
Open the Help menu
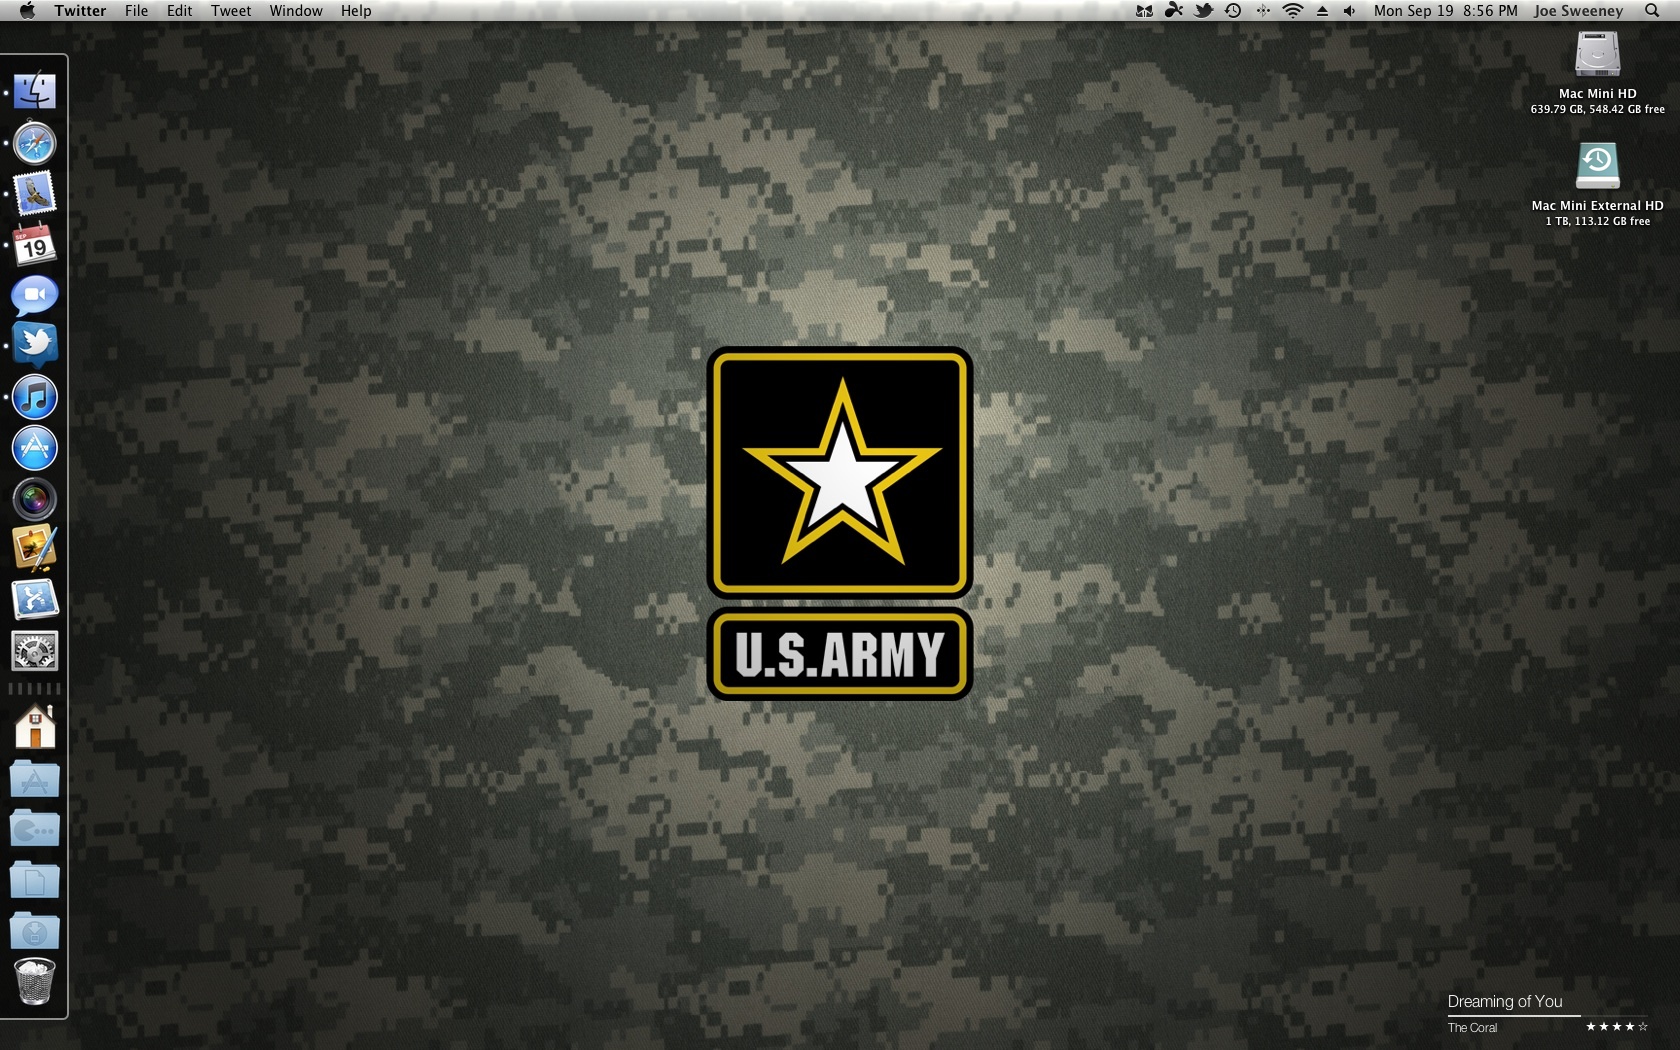(x=356, y=10)
